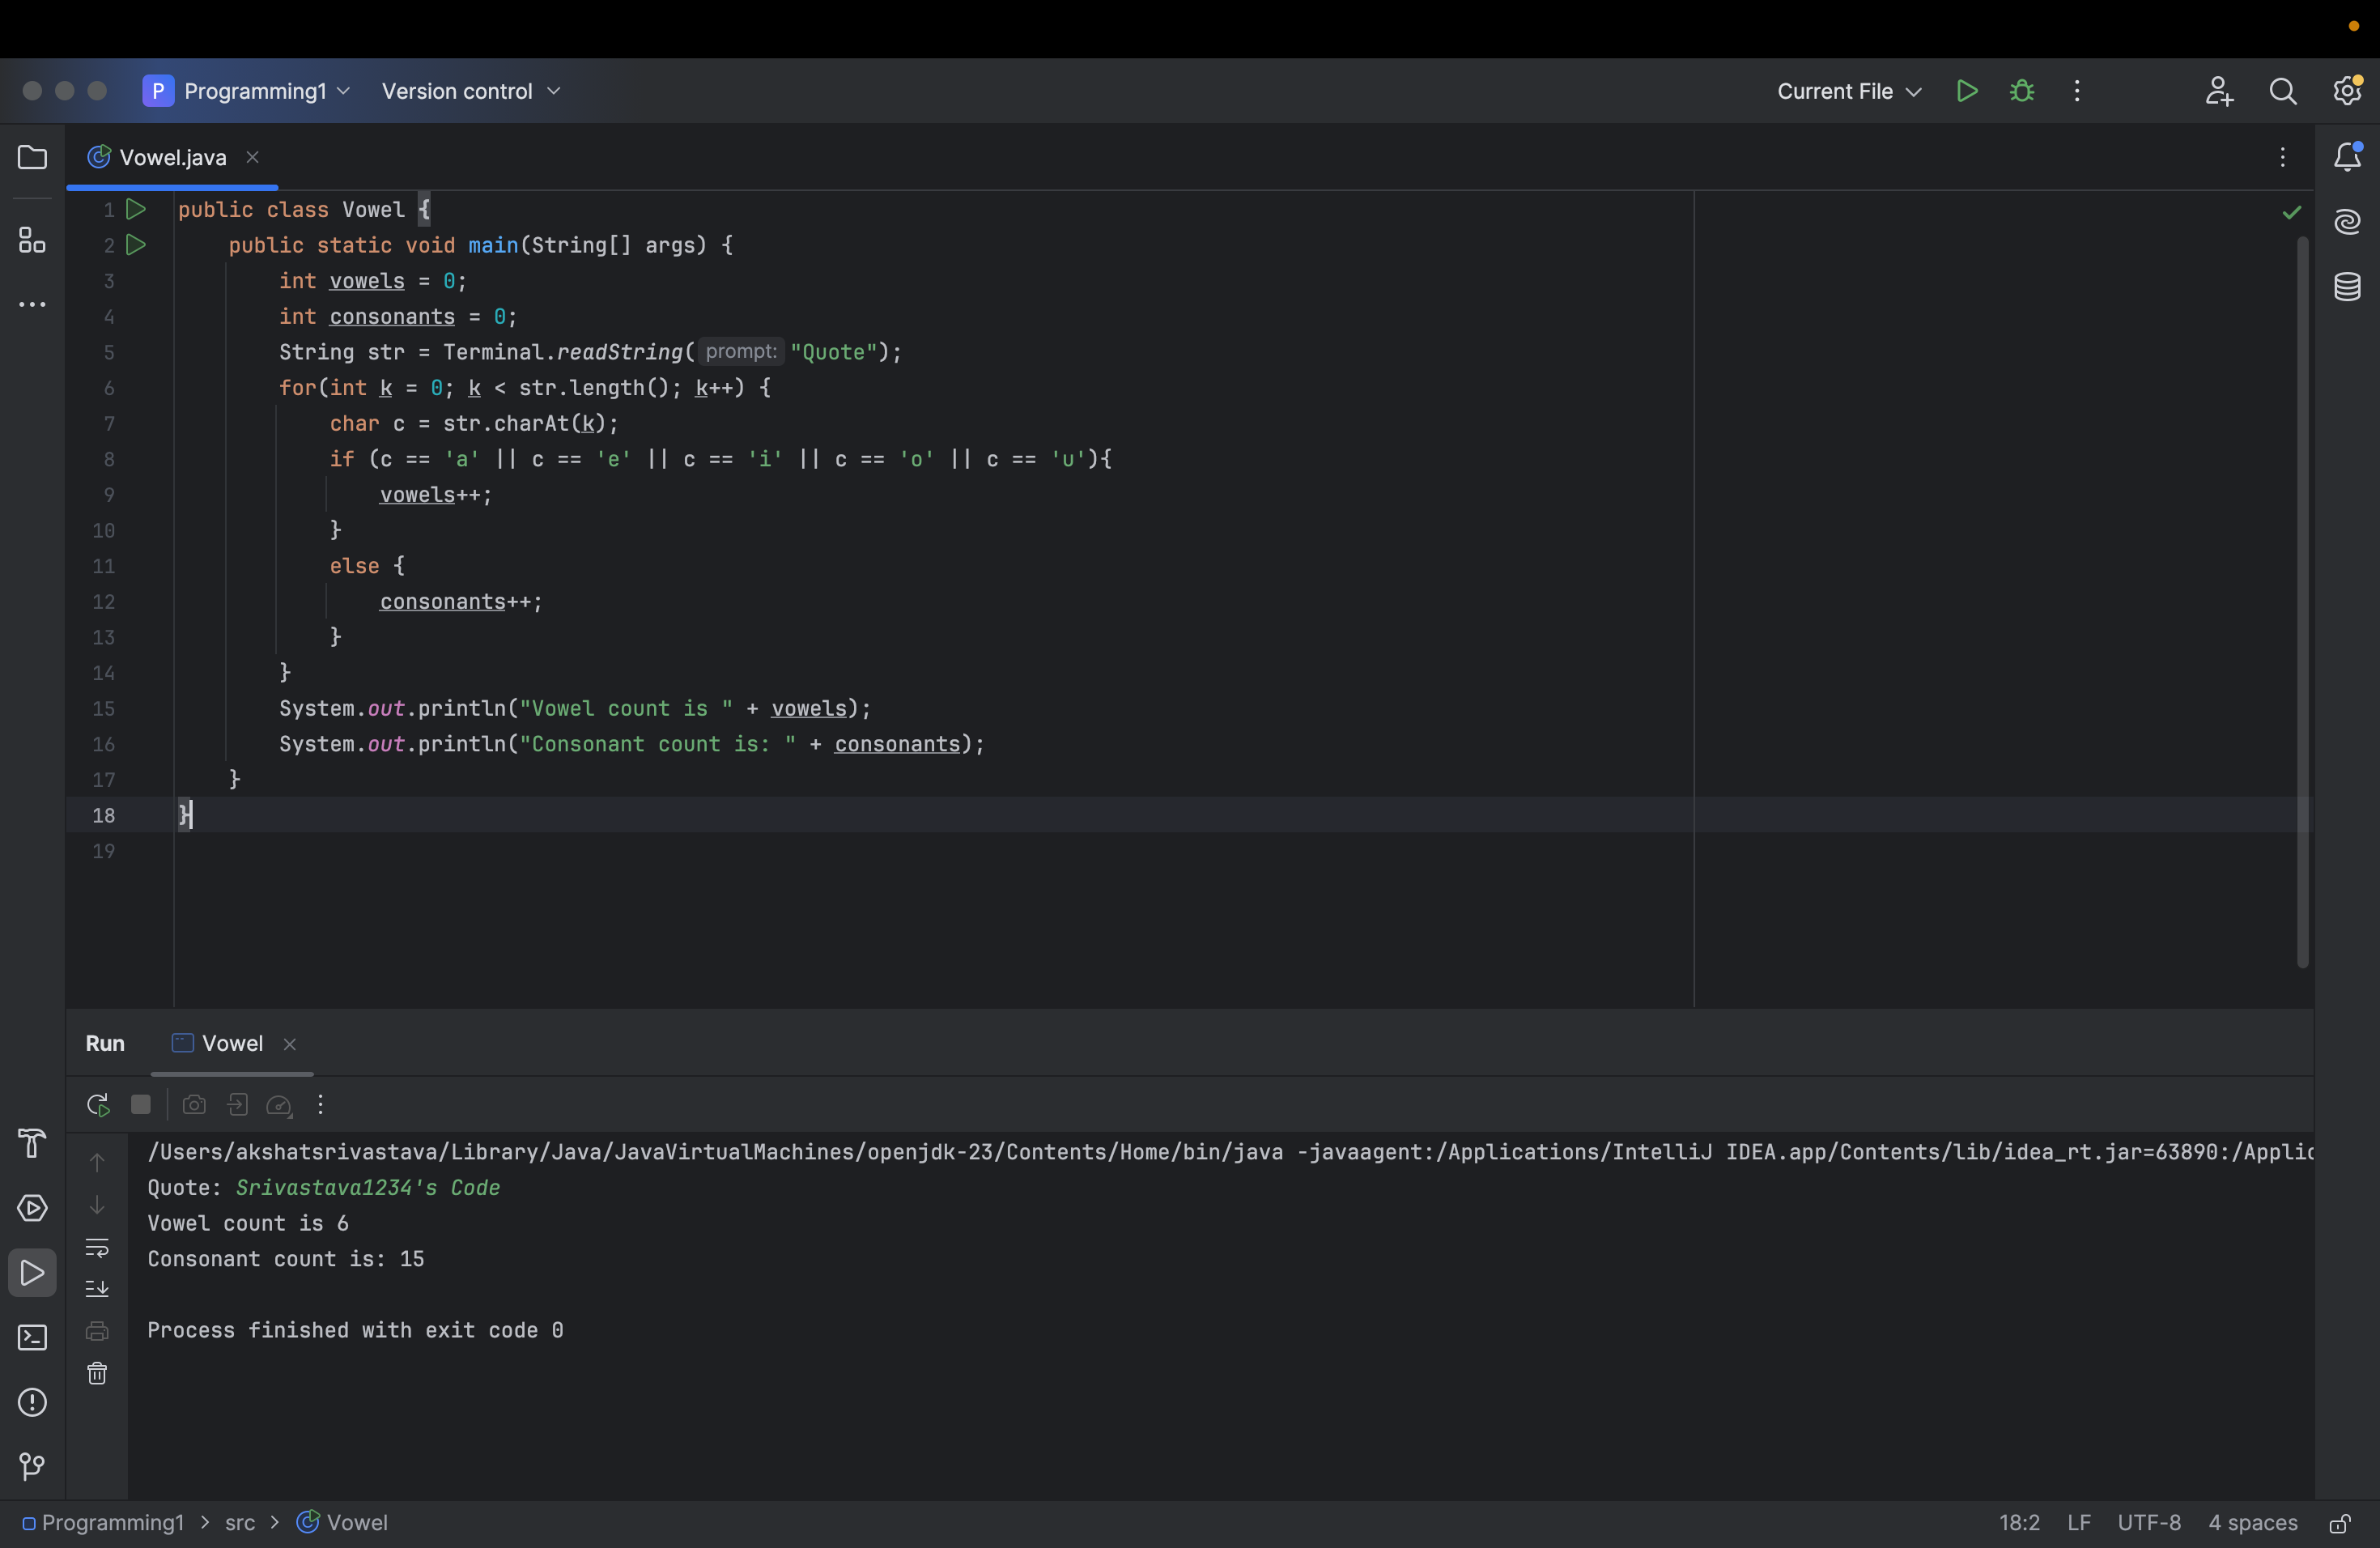Open the src breadcrumb in status bar

(239, 1523)
